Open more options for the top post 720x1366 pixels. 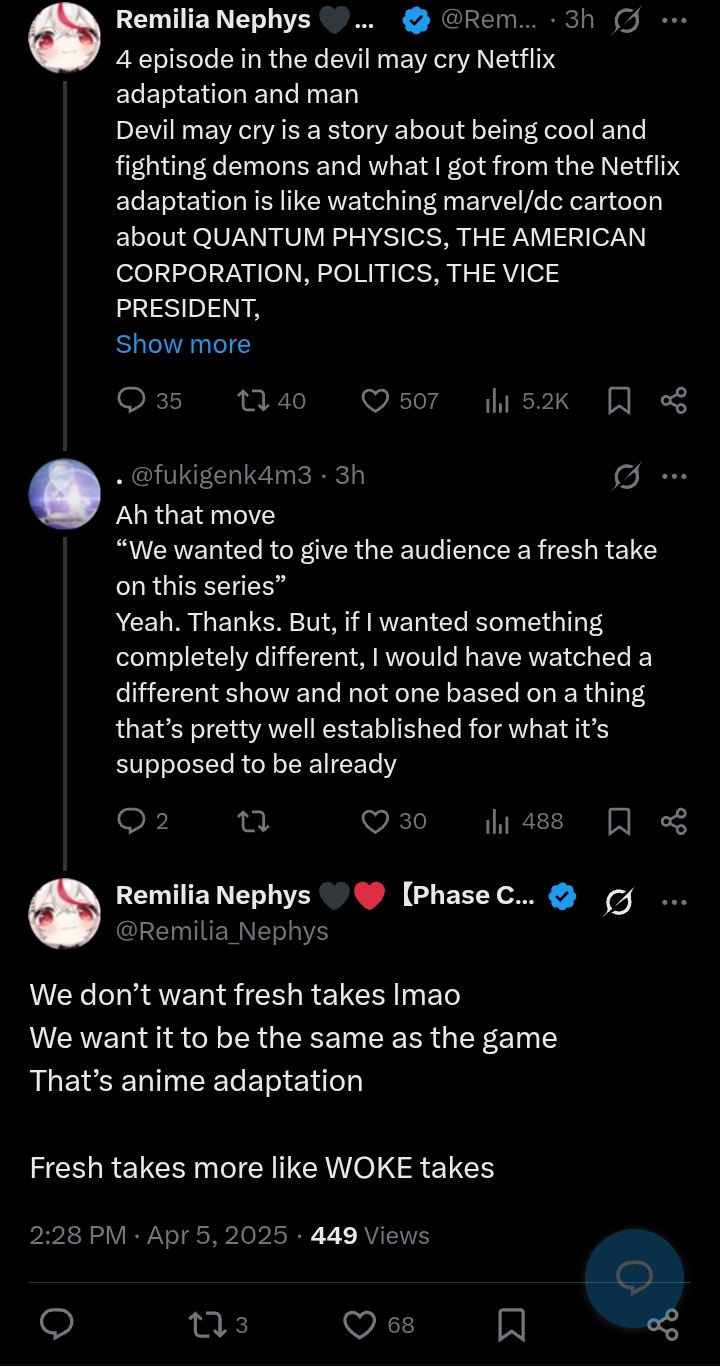tap(674, 19)
